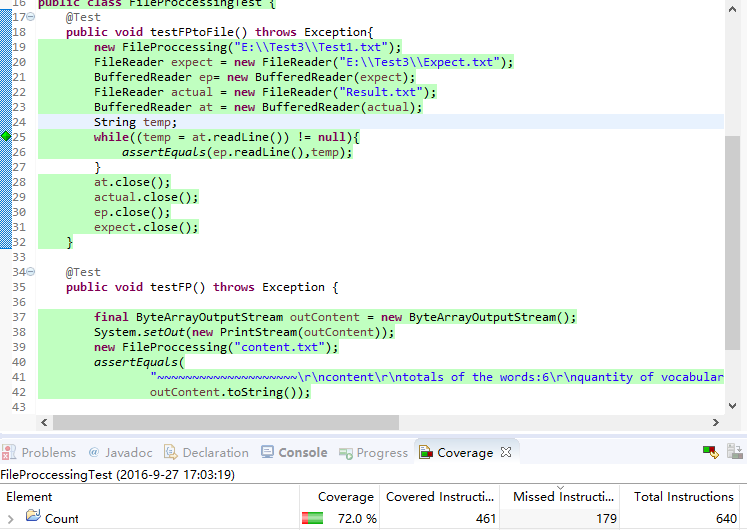Close the Coverage view tab
This screenshot has width=747, height=530.
pos(506,452)
